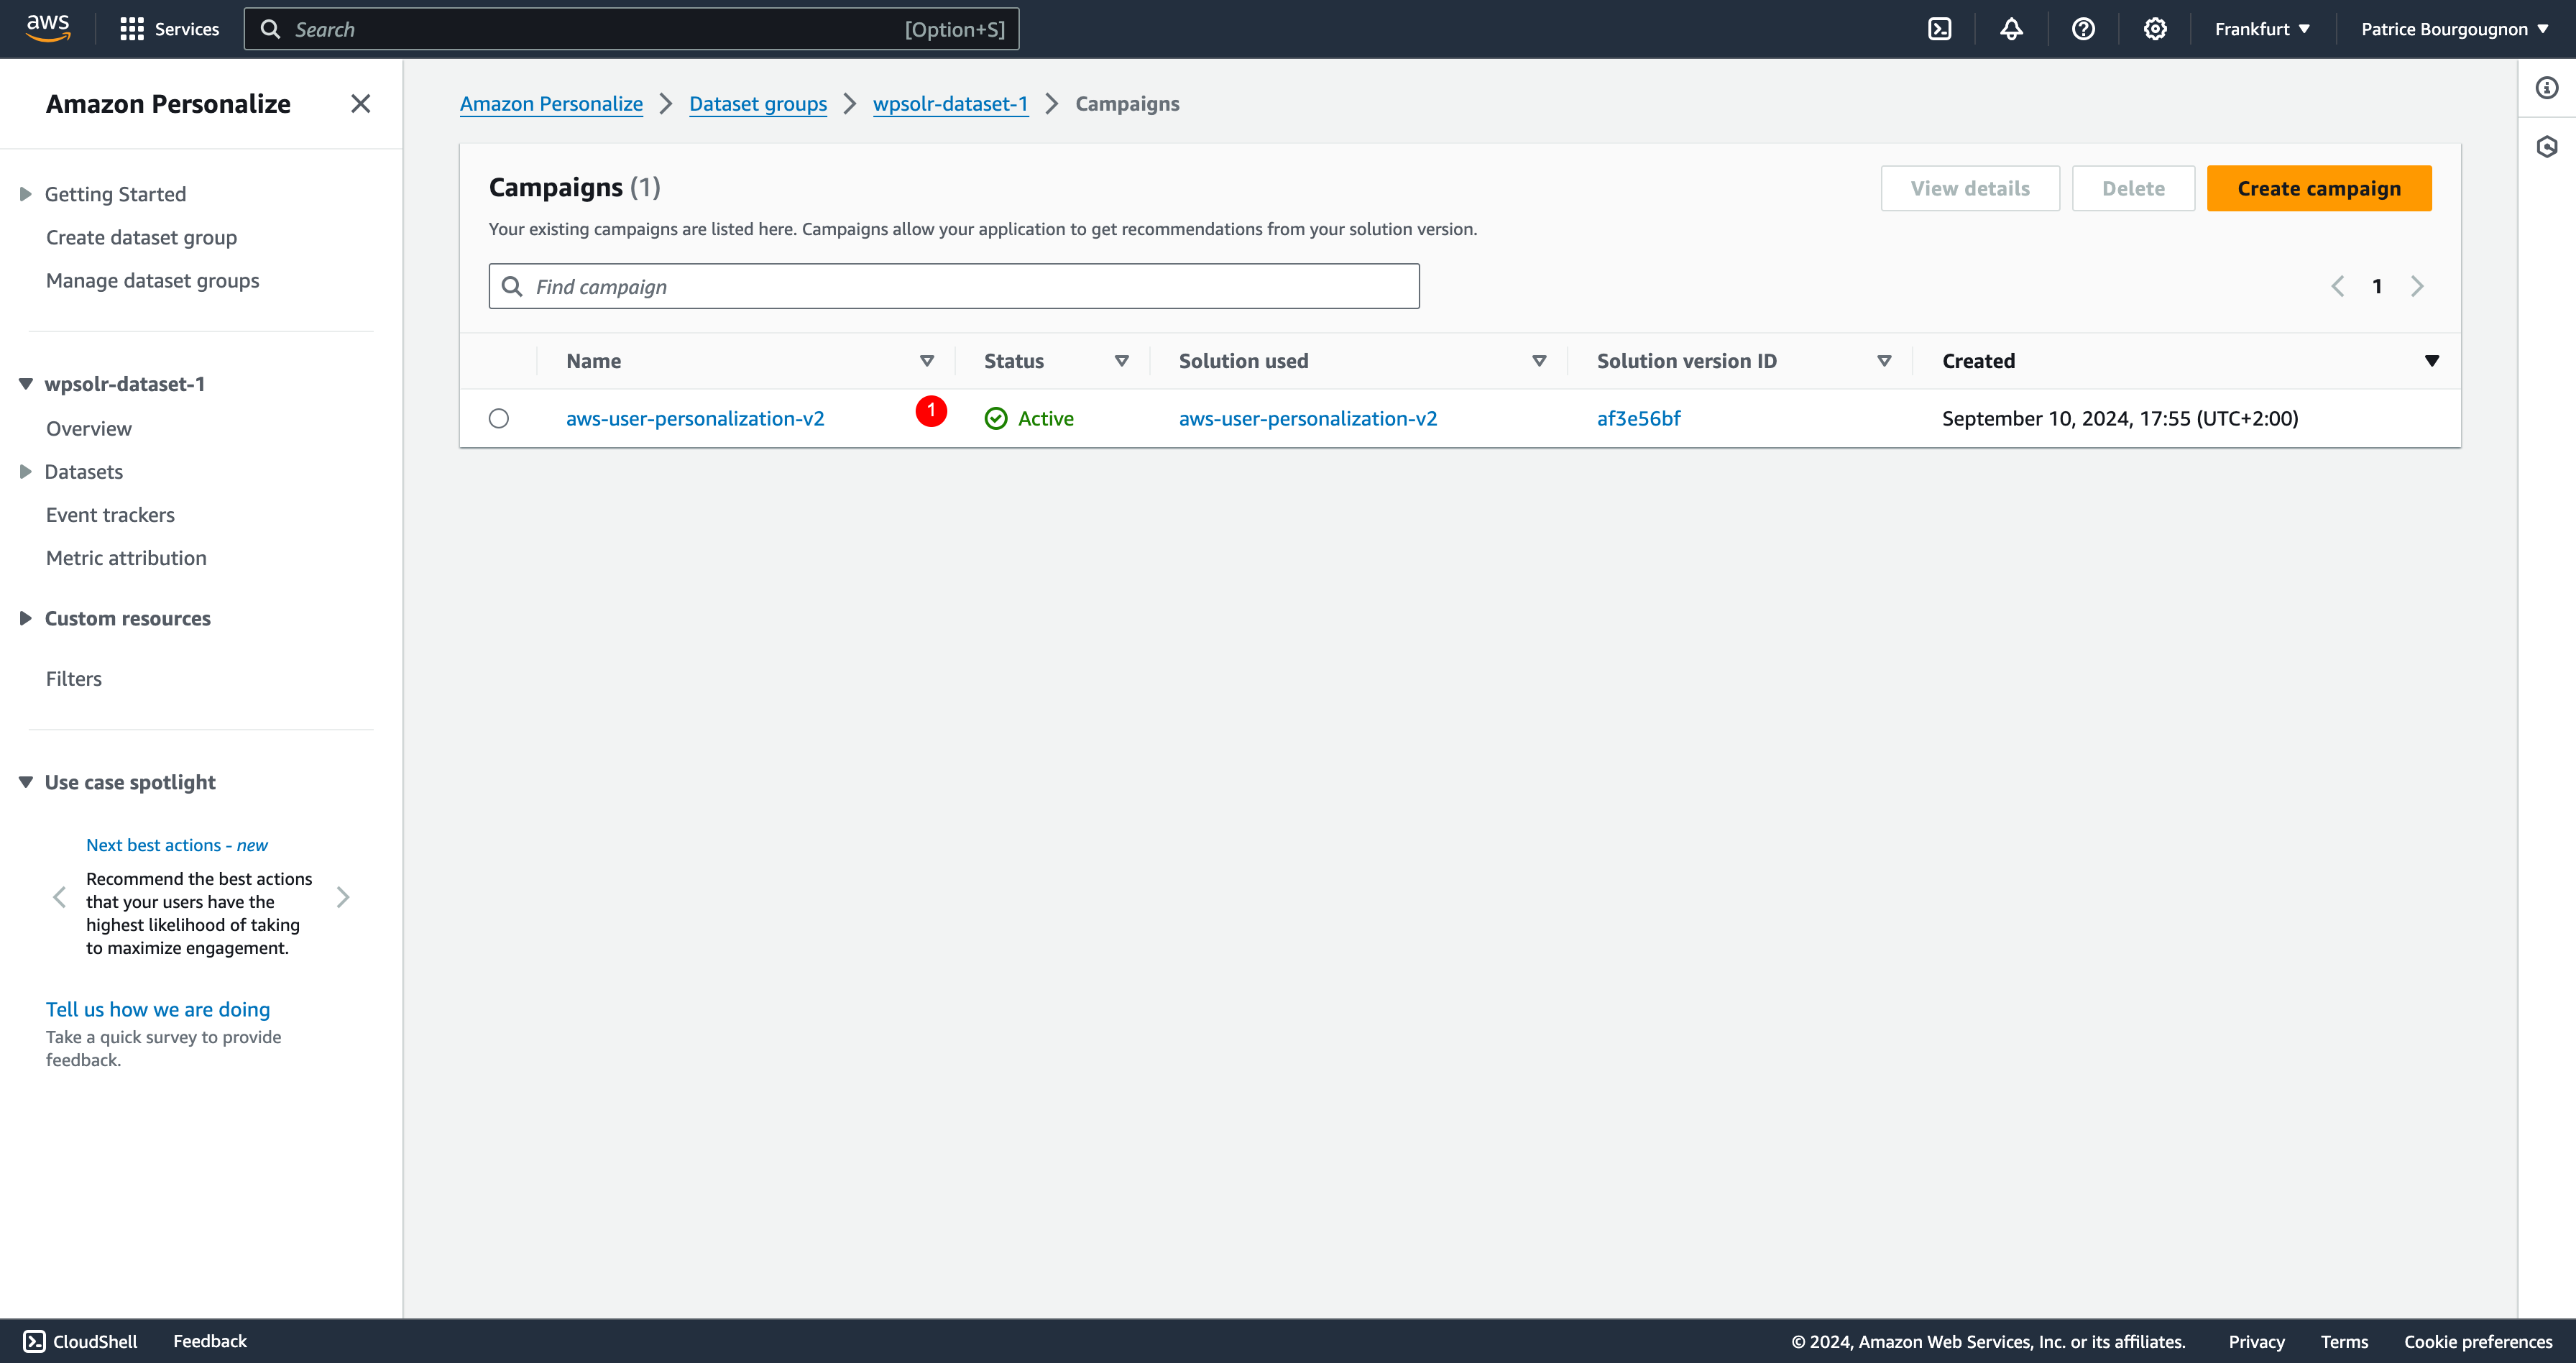The width and height of the screenshot is (2576, 1363).
Task: Open the info panel icon
Action: [2547, 88]
